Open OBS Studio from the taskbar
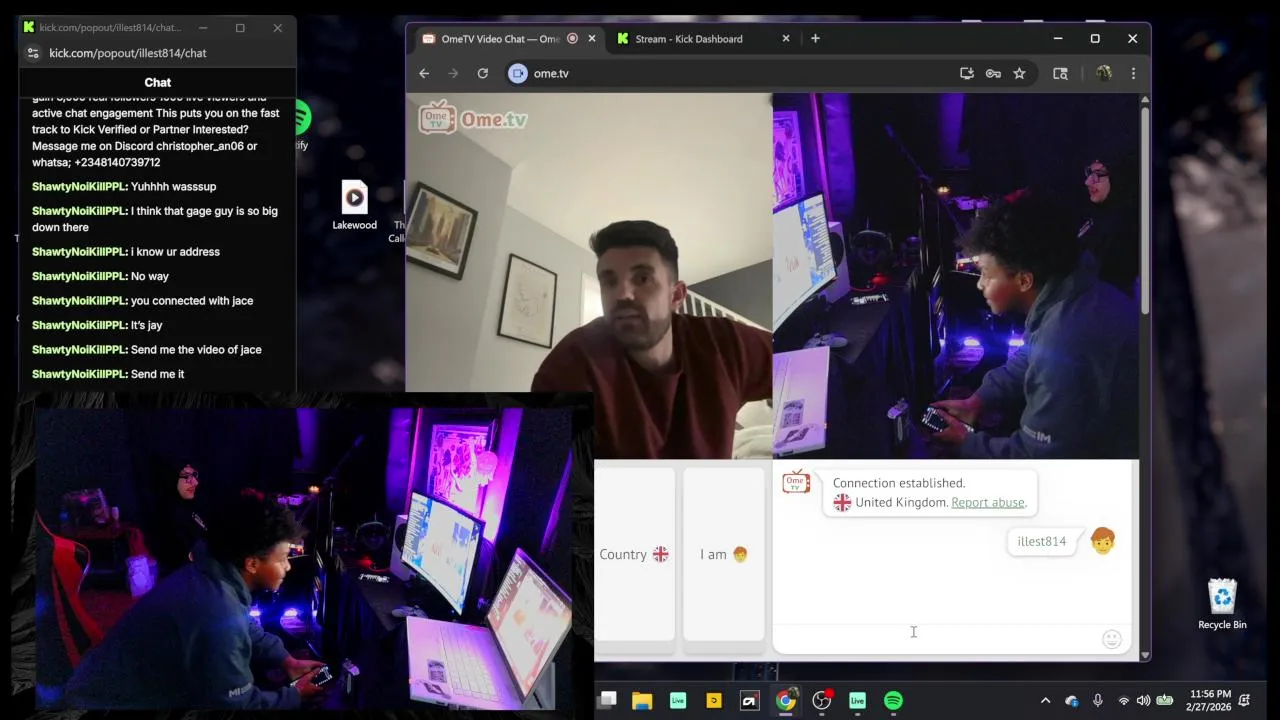 coord(822,701)
